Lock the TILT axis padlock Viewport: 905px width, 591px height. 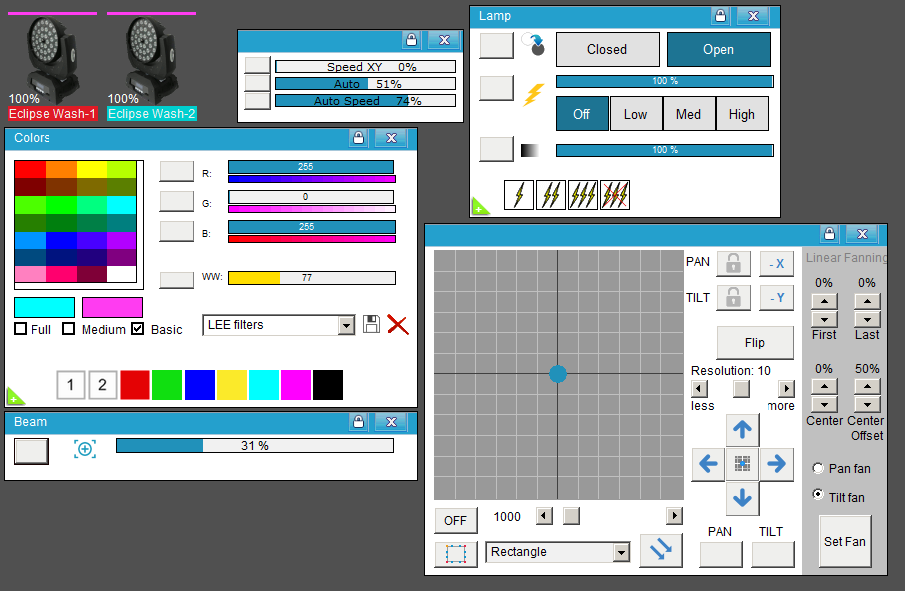click(x=734, y=298)
